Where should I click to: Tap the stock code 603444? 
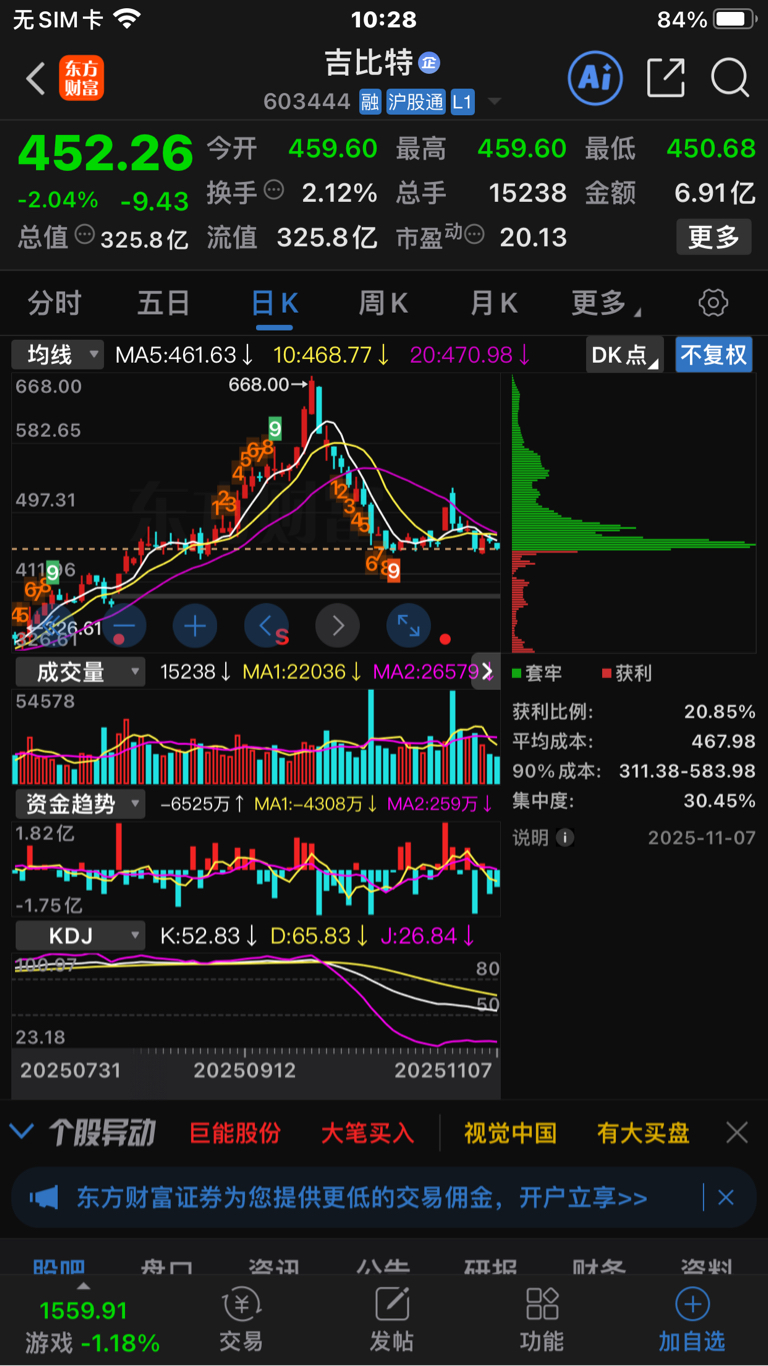coord(307,102)
